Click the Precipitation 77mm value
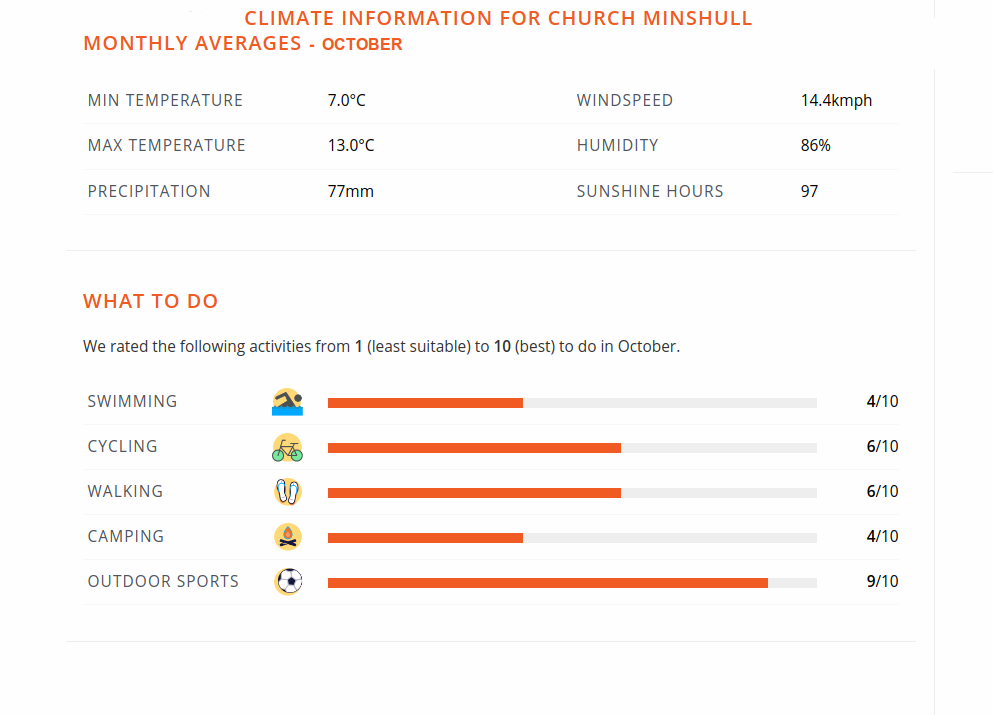Screen dimensions: 993x715 [x=351, y=191]
